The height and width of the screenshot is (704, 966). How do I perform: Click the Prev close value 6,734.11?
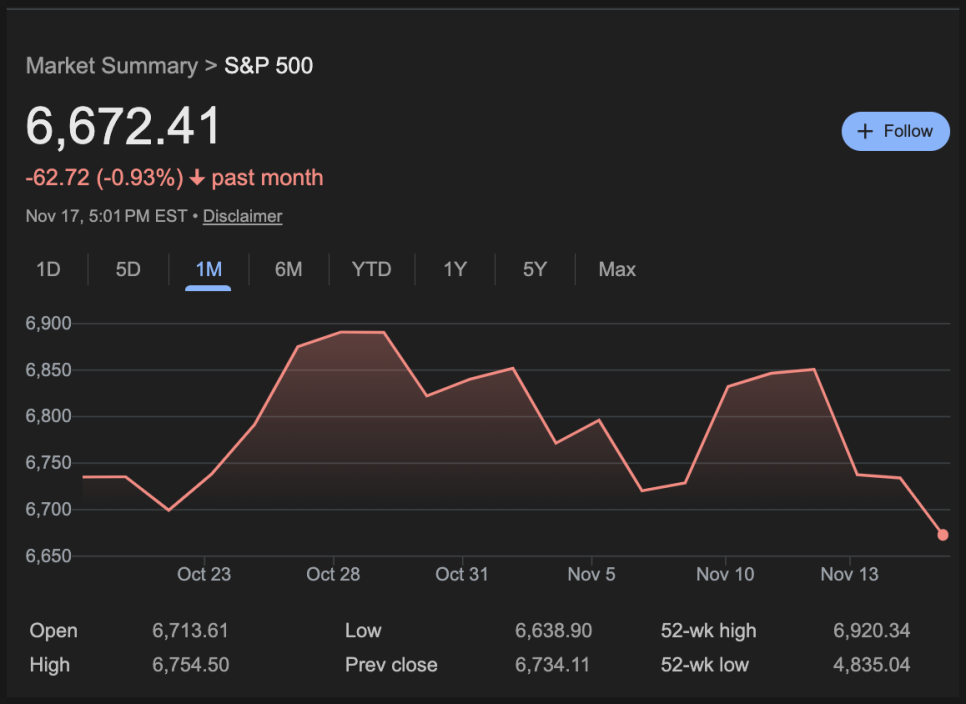[x=553, y=665]
